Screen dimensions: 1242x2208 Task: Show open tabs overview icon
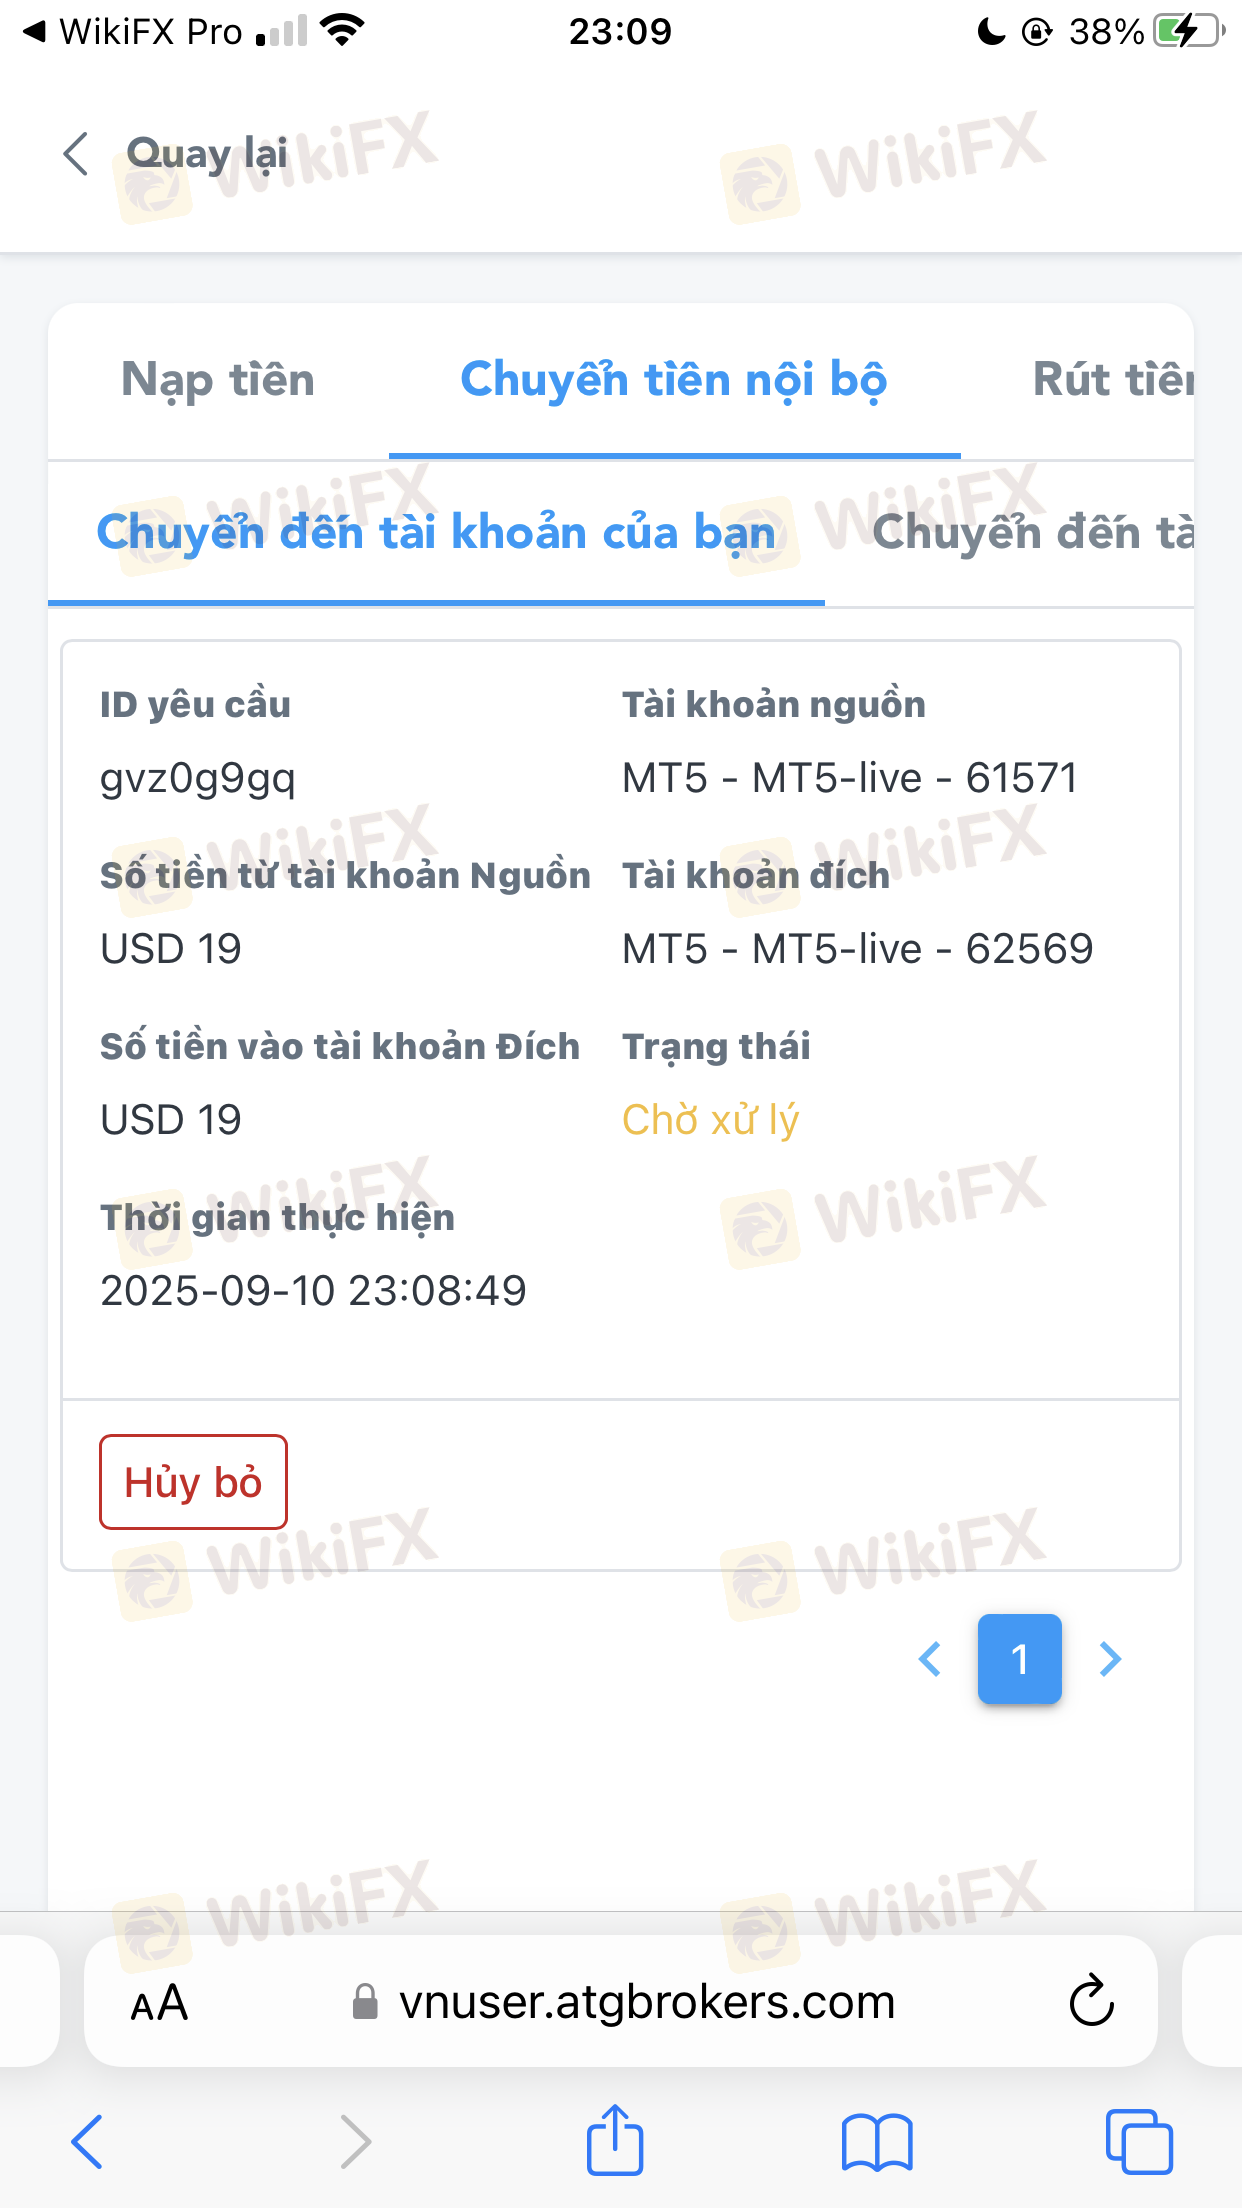coord(1139,2141)
